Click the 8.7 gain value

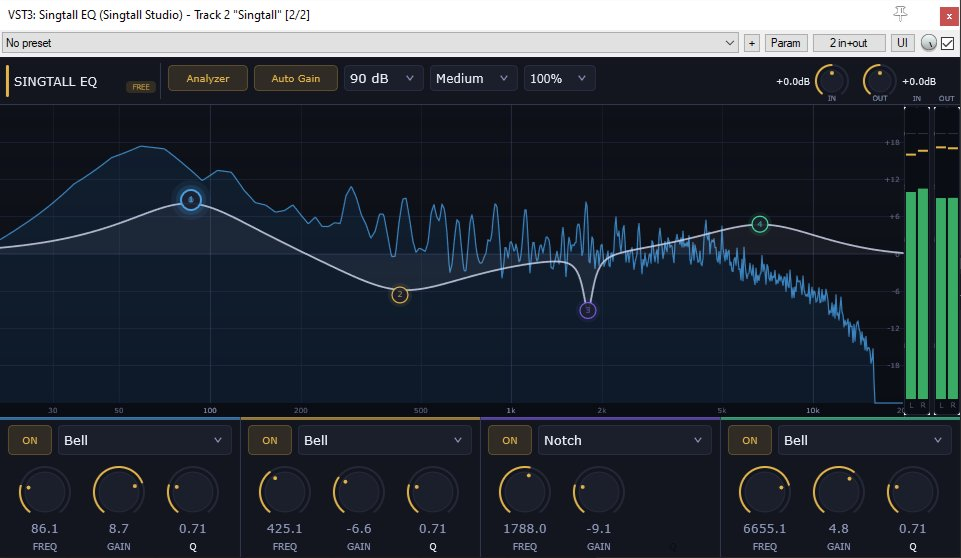pos(118,529)
